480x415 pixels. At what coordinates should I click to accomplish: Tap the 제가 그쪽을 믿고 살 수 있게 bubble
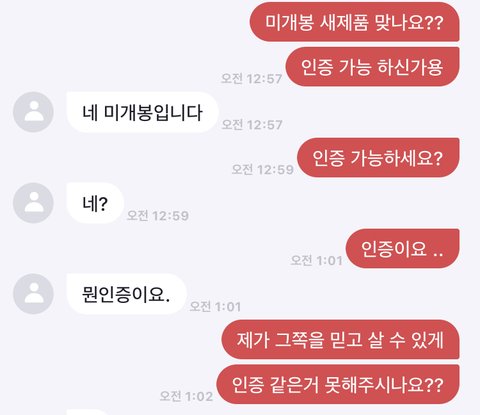point(341,339)
